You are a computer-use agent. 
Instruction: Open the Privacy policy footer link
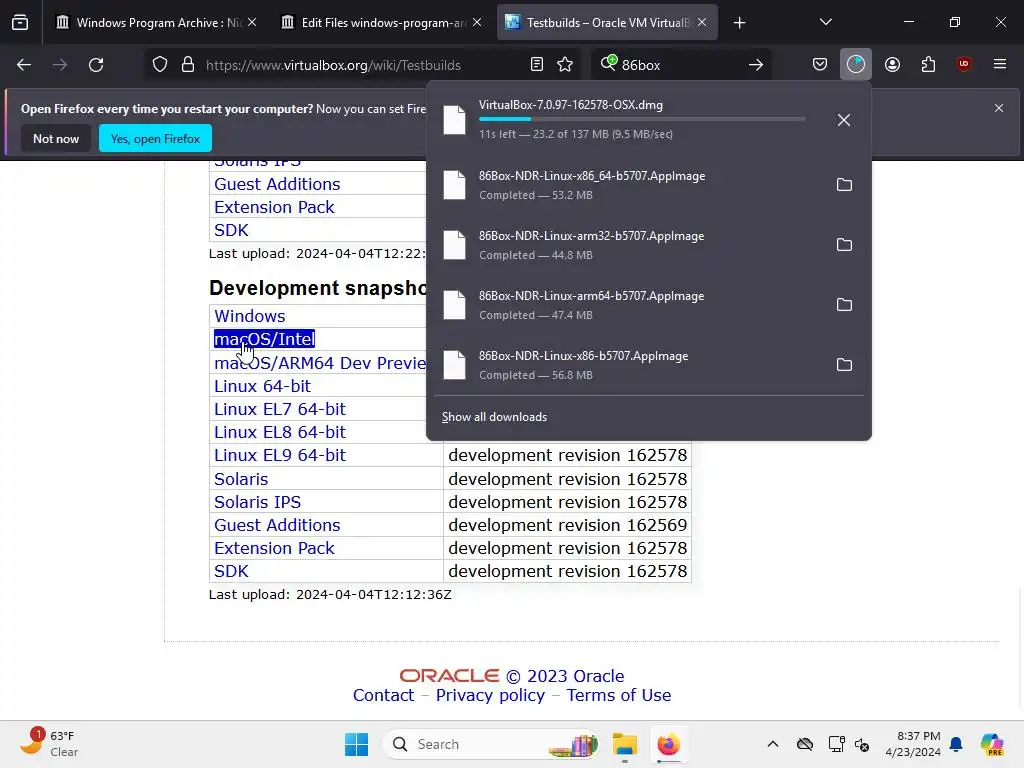point(490,695)
